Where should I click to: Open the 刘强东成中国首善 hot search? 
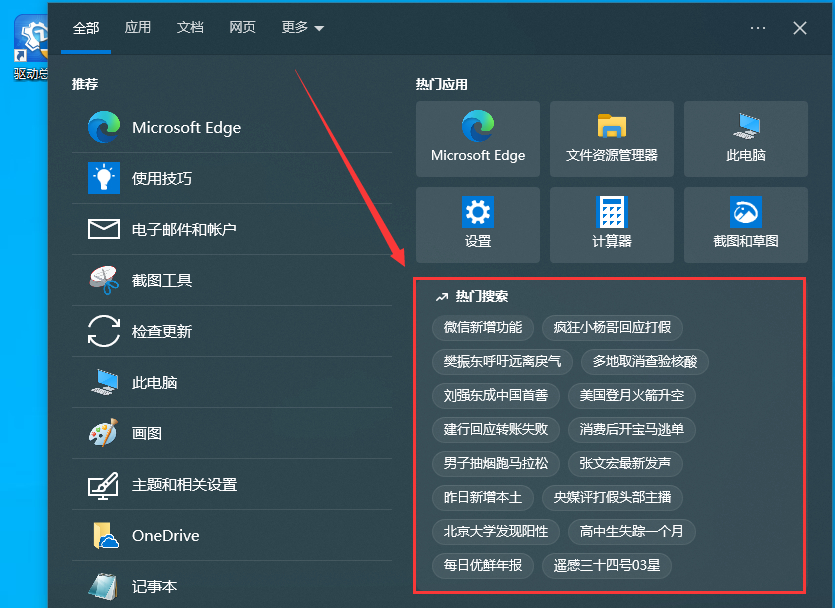tap(494, 396)
